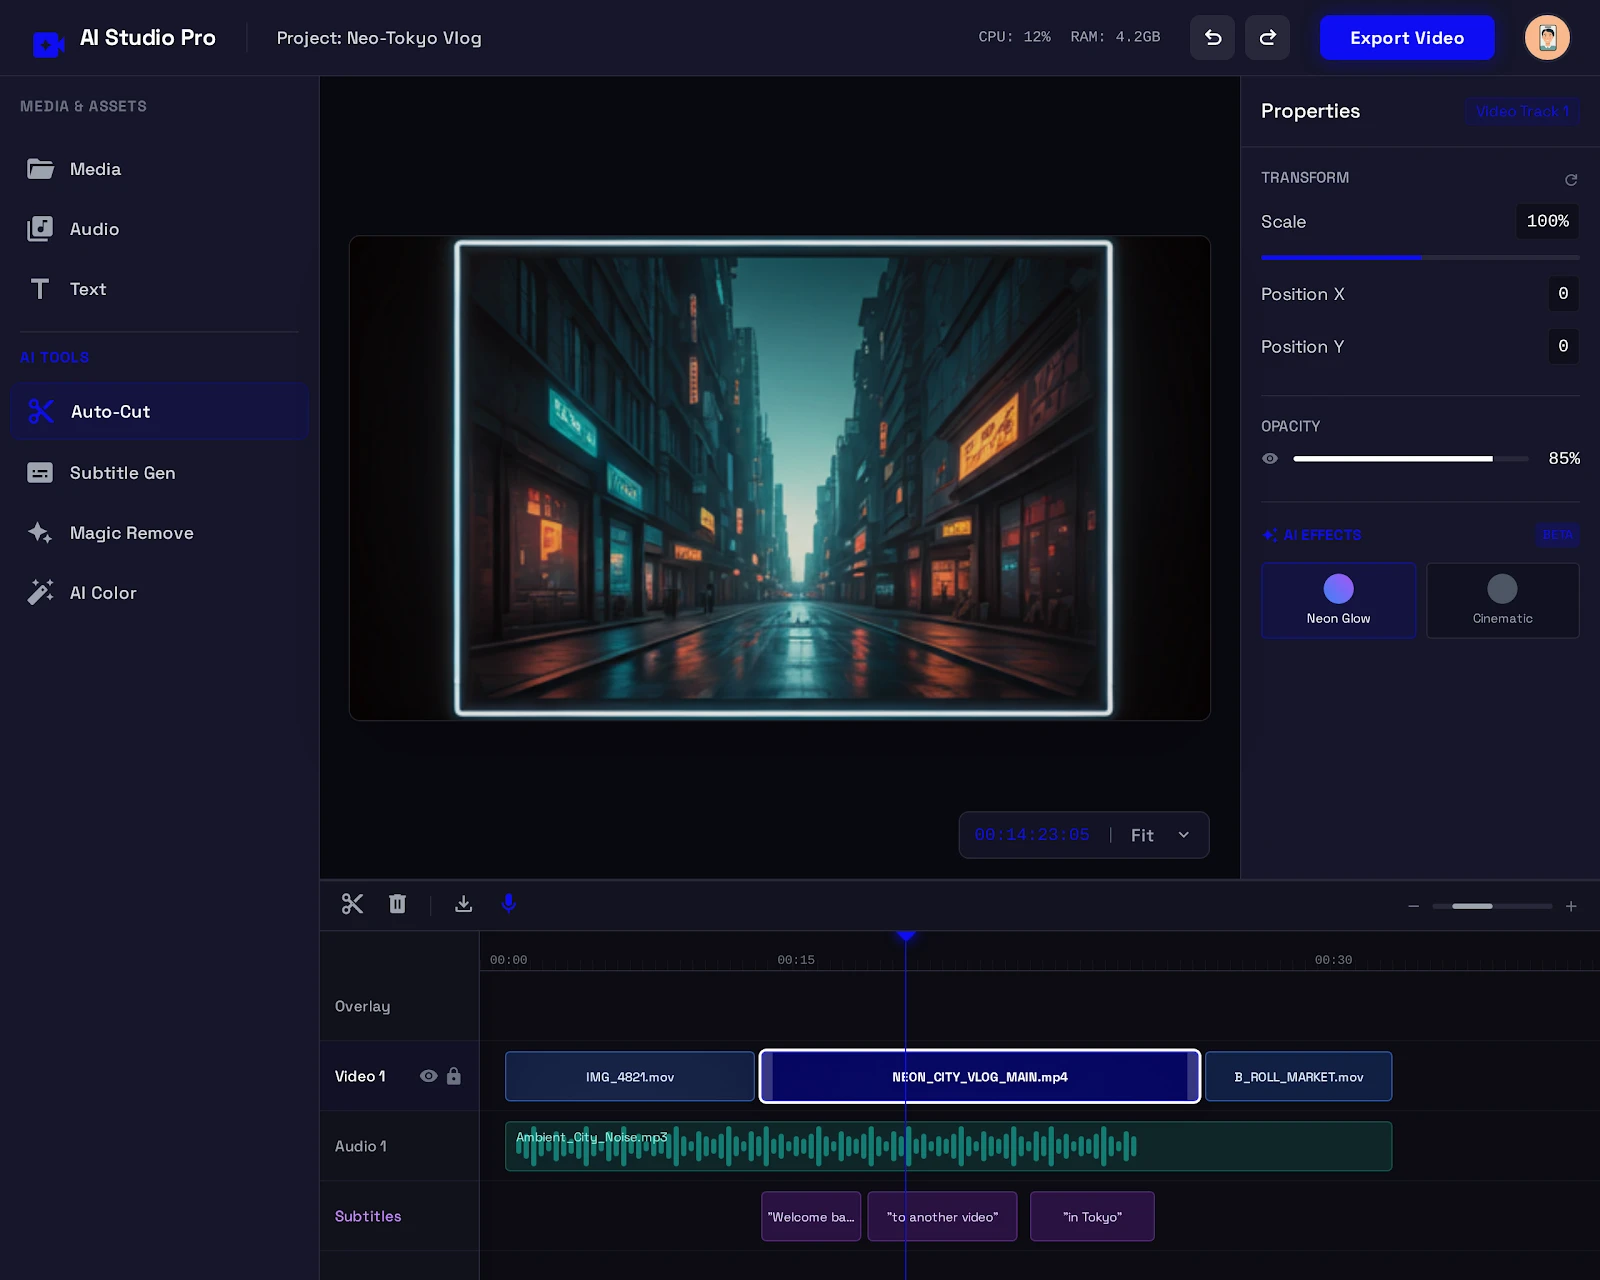
Task: Toggle the opacity eye icon
Action: click(1270, 458)
